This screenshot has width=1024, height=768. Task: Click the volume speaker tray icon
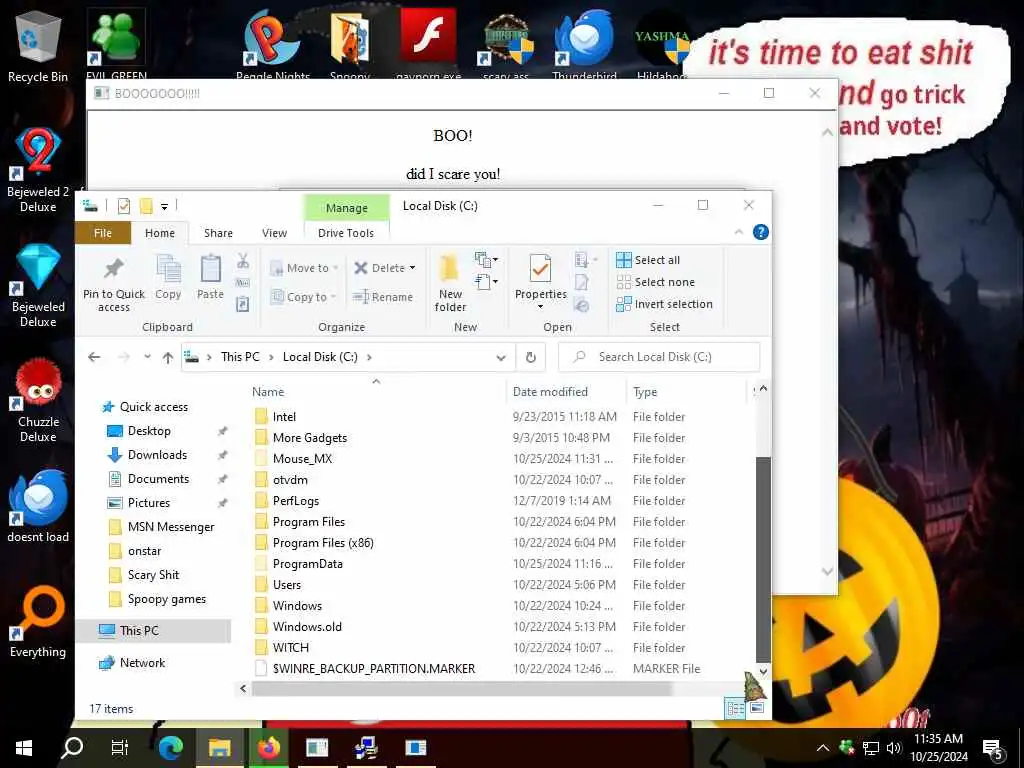coord(894,748)
